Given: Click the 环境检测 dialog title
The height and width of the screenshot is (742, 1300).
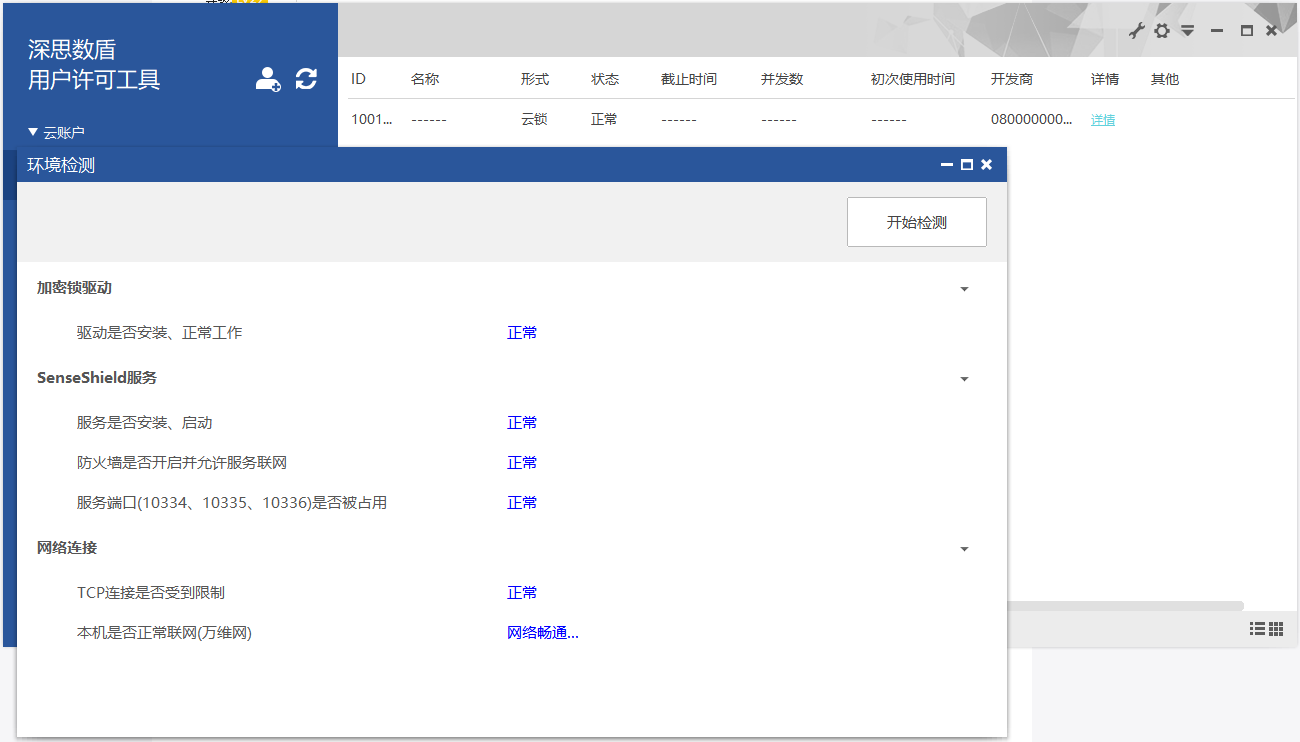Looking at the screenshot, I should coord(61,165).
